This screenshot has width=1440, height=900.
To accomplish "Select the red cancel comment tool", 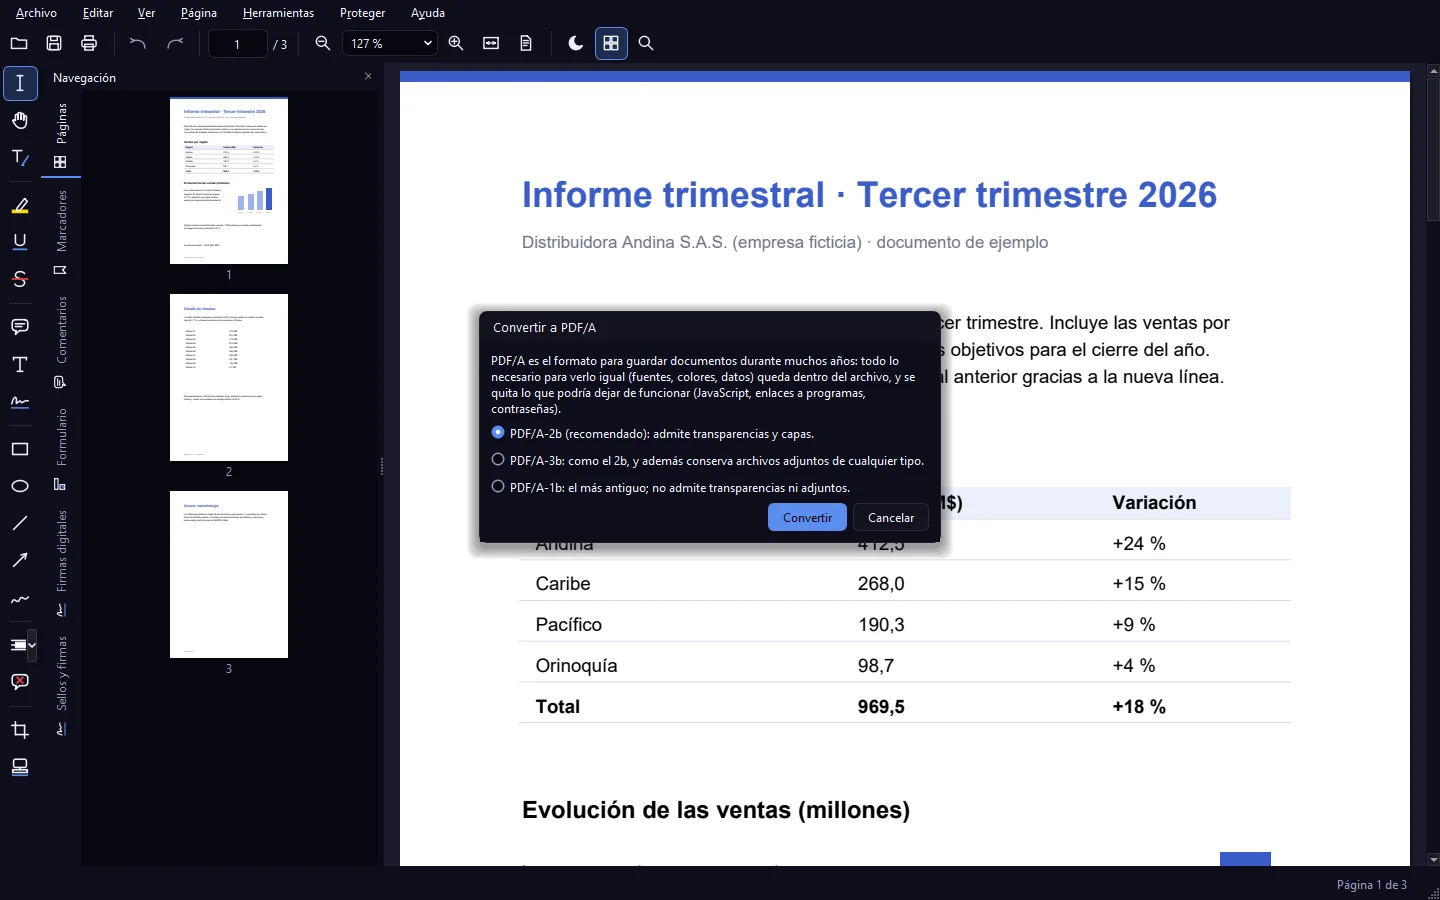I will (x=20, y=682).
